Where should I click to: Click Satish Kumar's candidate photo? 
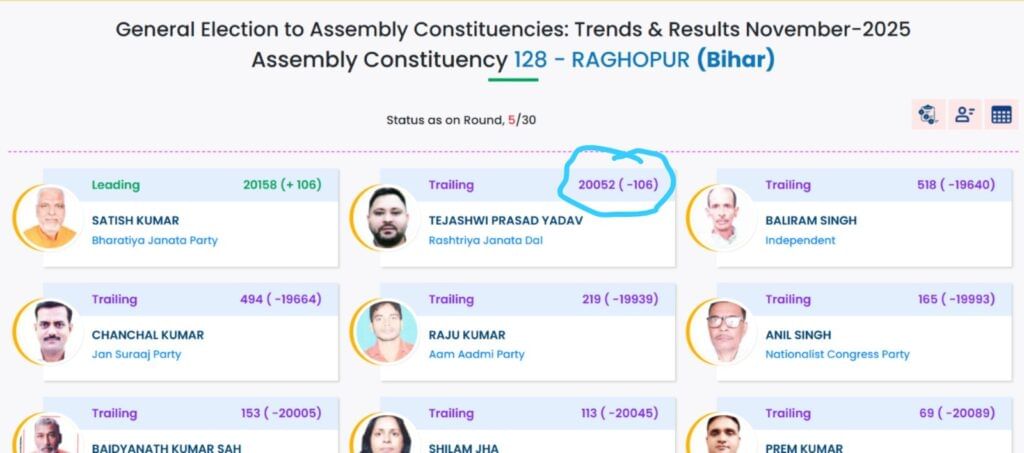coord(49,217)
